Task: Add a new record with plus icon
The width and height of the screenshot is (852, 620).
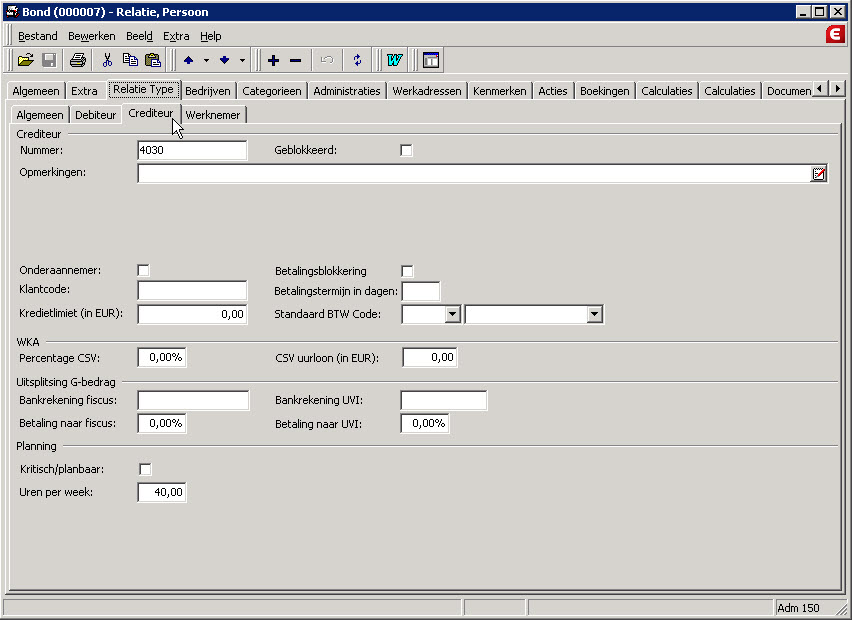Action: pos(273,60)
